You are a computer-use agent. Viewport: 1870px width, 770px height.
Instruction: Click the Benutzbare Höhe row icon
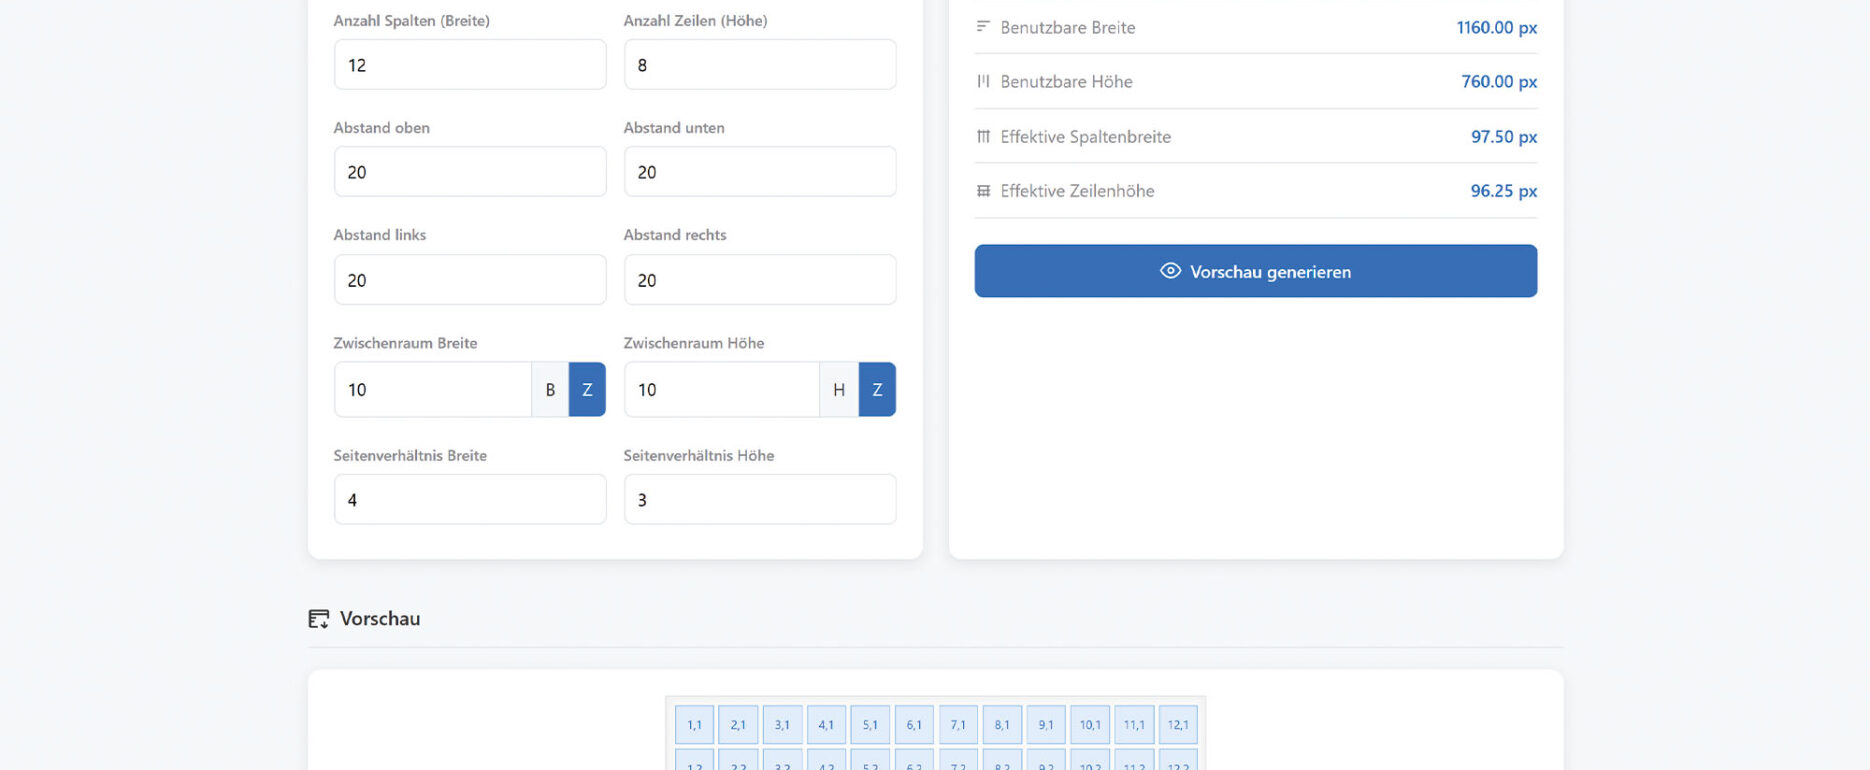click(x=983, y=81)
